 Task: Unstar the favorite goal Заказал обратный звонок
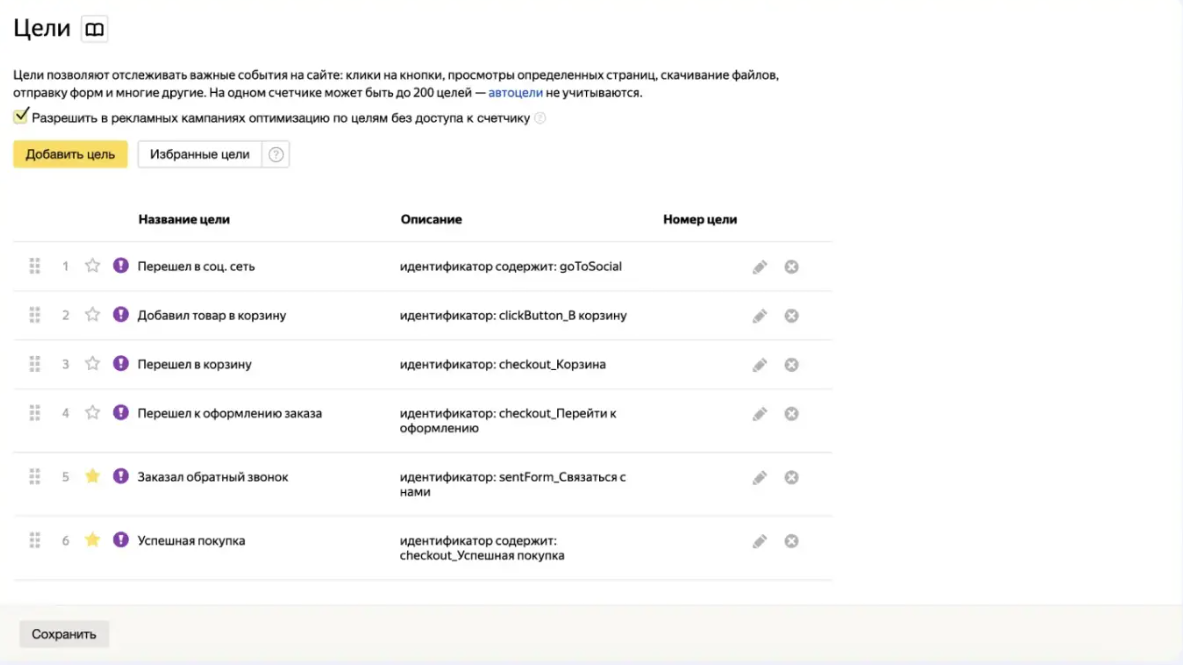[x=92, y=476]
